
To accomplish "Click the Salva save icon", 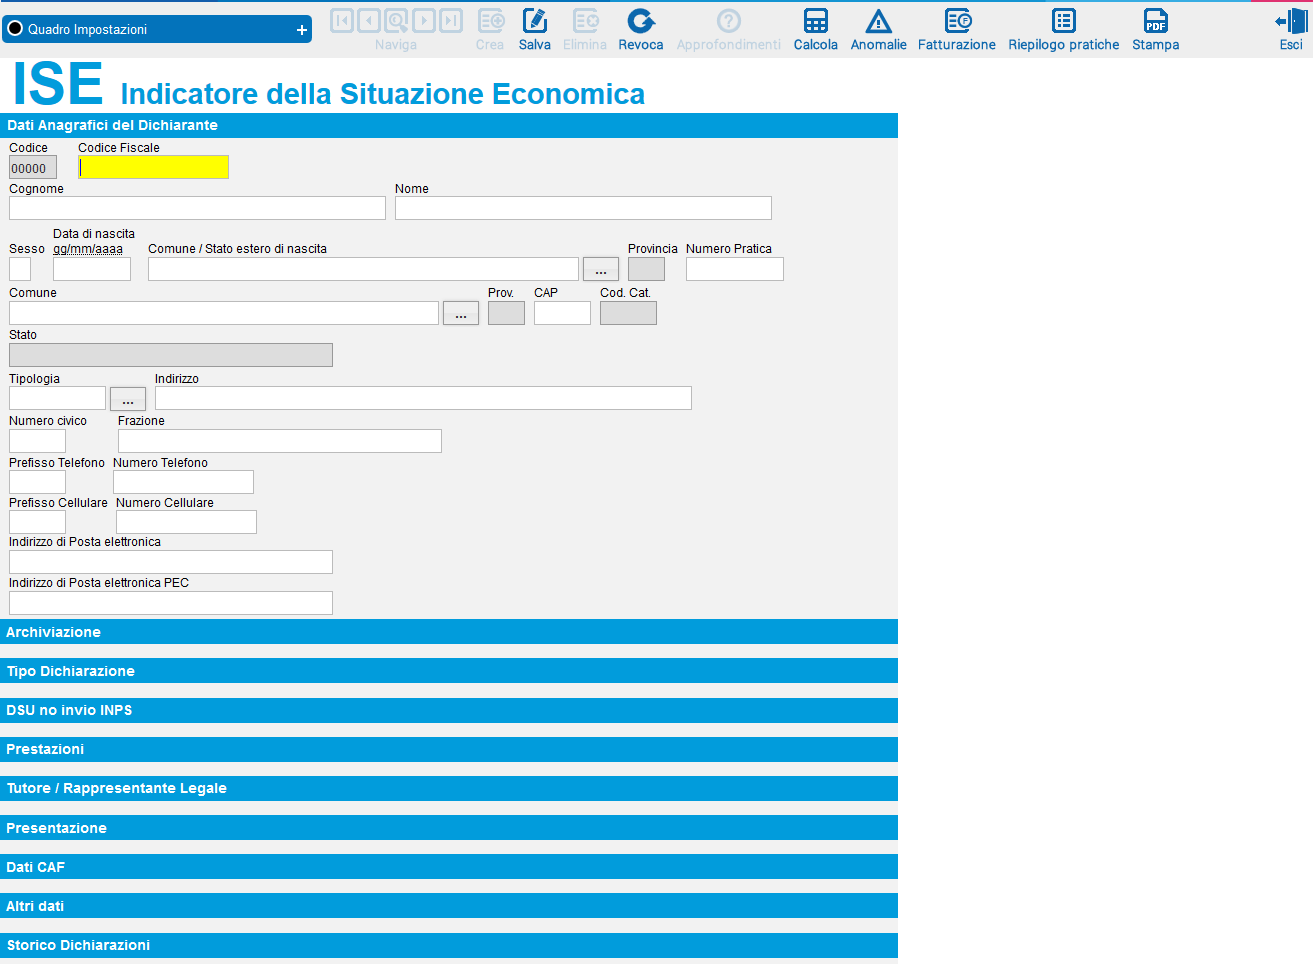I will pyautogui.click(x=535, y=21).
